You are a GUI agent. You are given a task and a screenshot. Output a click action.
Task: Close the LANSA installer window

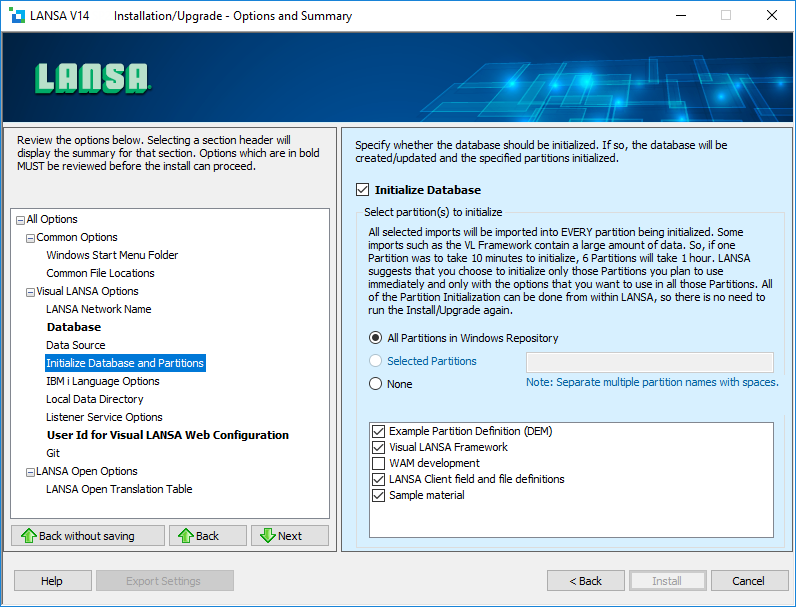[x=772, y=15]
